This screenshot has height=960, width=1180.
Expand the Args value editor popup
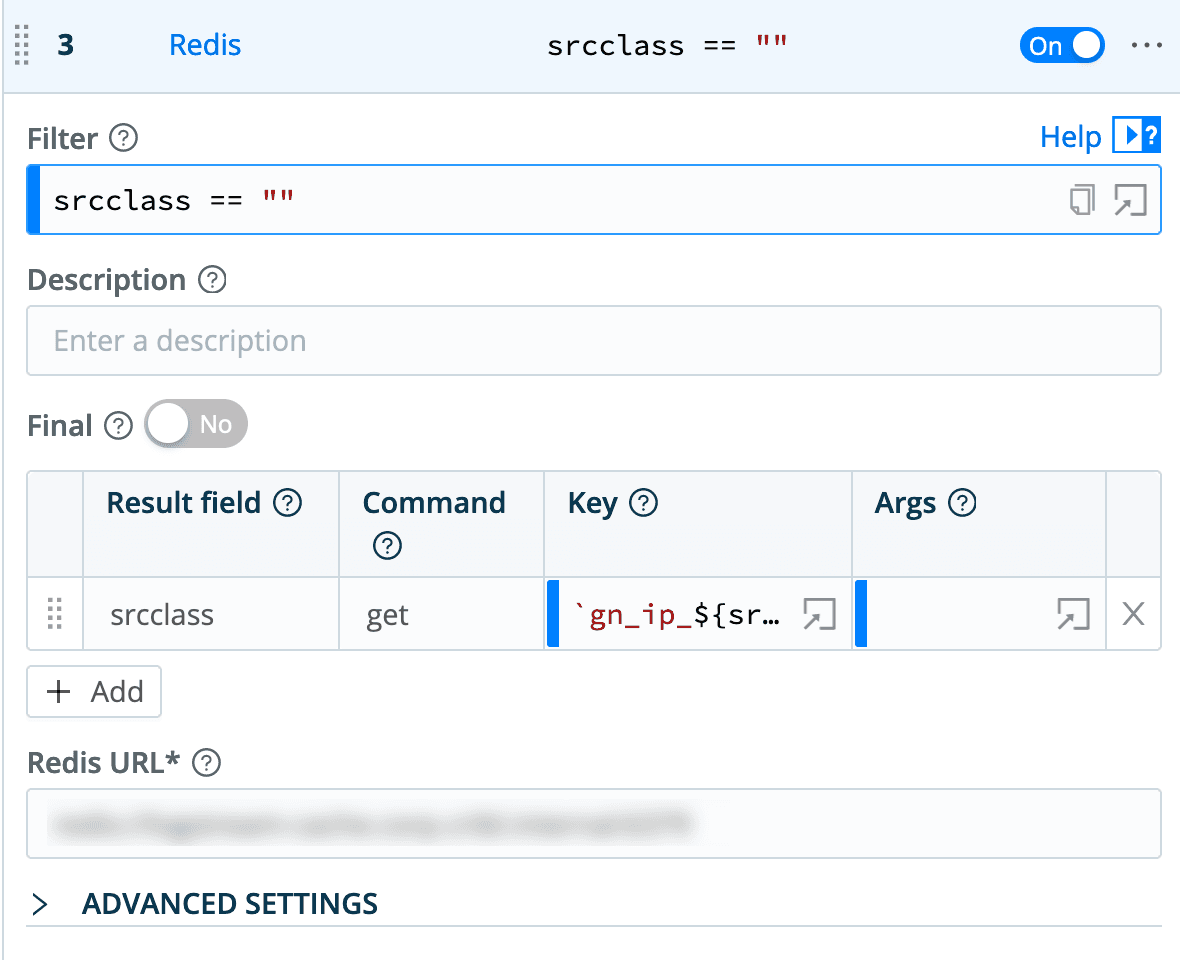[x=1072, y=615]
